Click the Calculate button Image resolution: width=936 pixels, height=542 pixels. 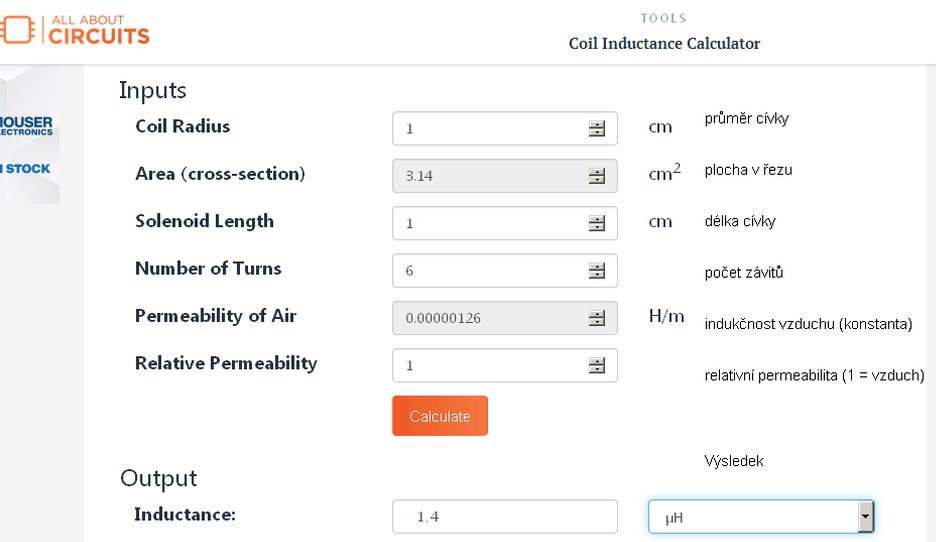tap(440, 415)
